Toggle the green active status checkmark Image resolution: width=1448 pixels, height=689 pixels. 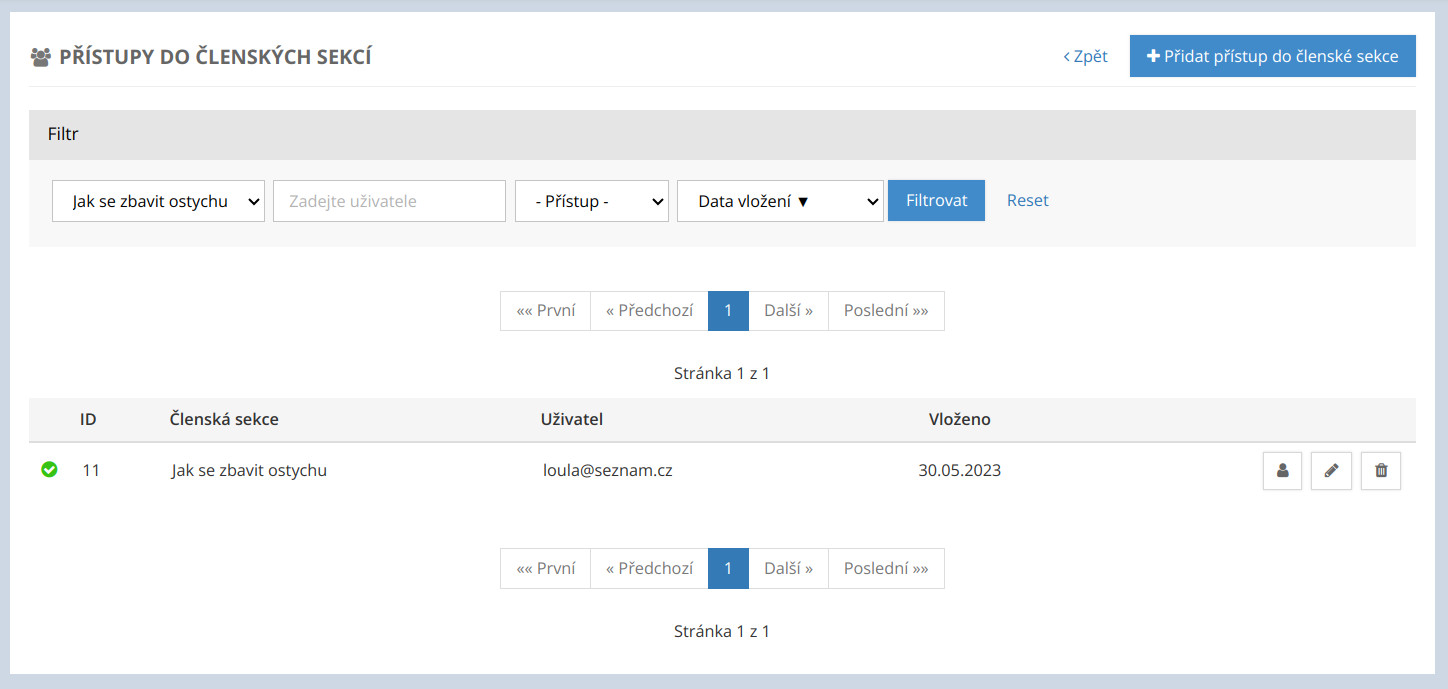49,469
